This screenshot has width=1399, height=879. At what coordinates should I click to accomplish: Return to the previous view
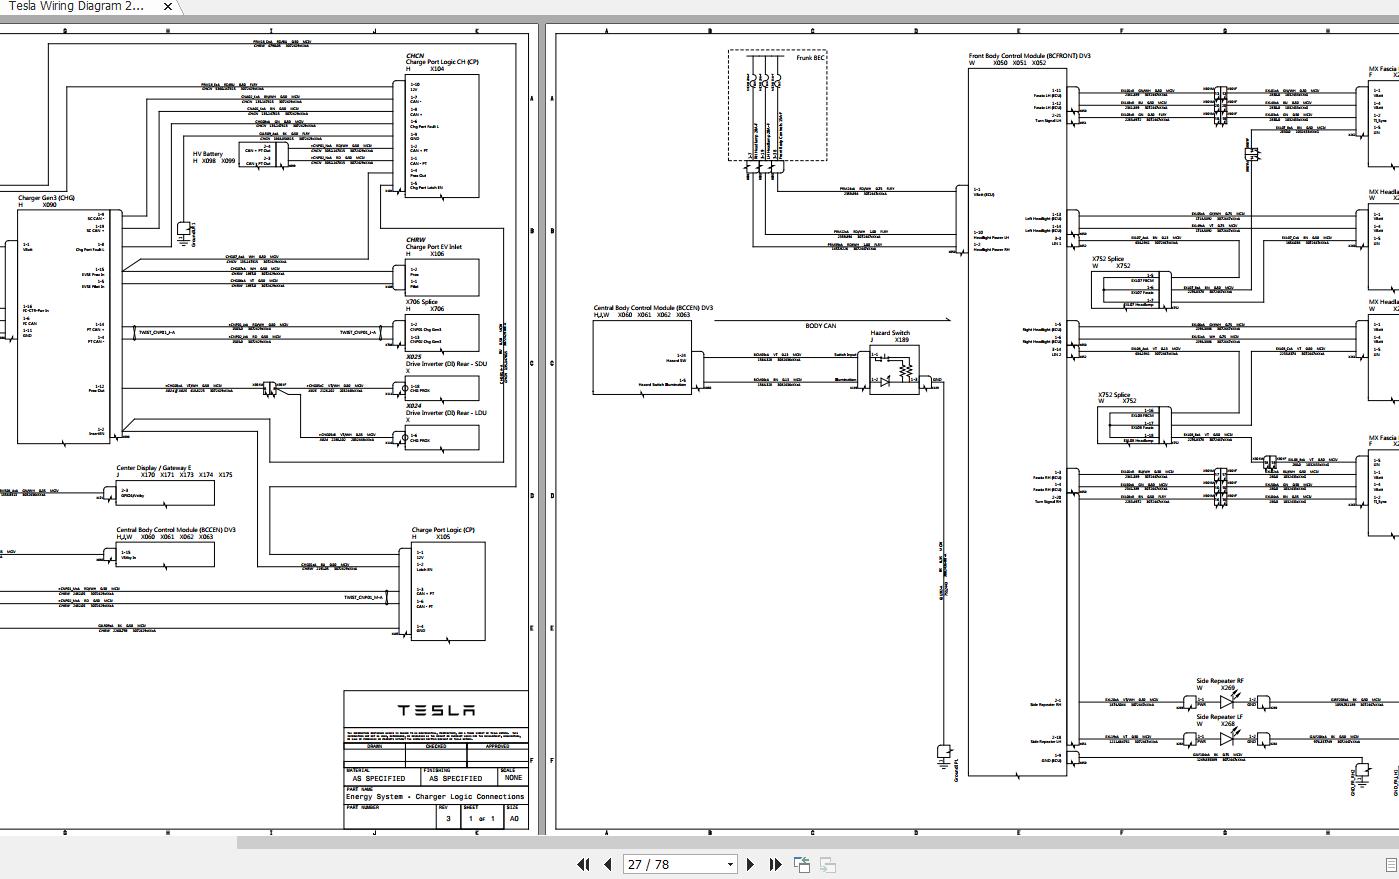point(801,864)
